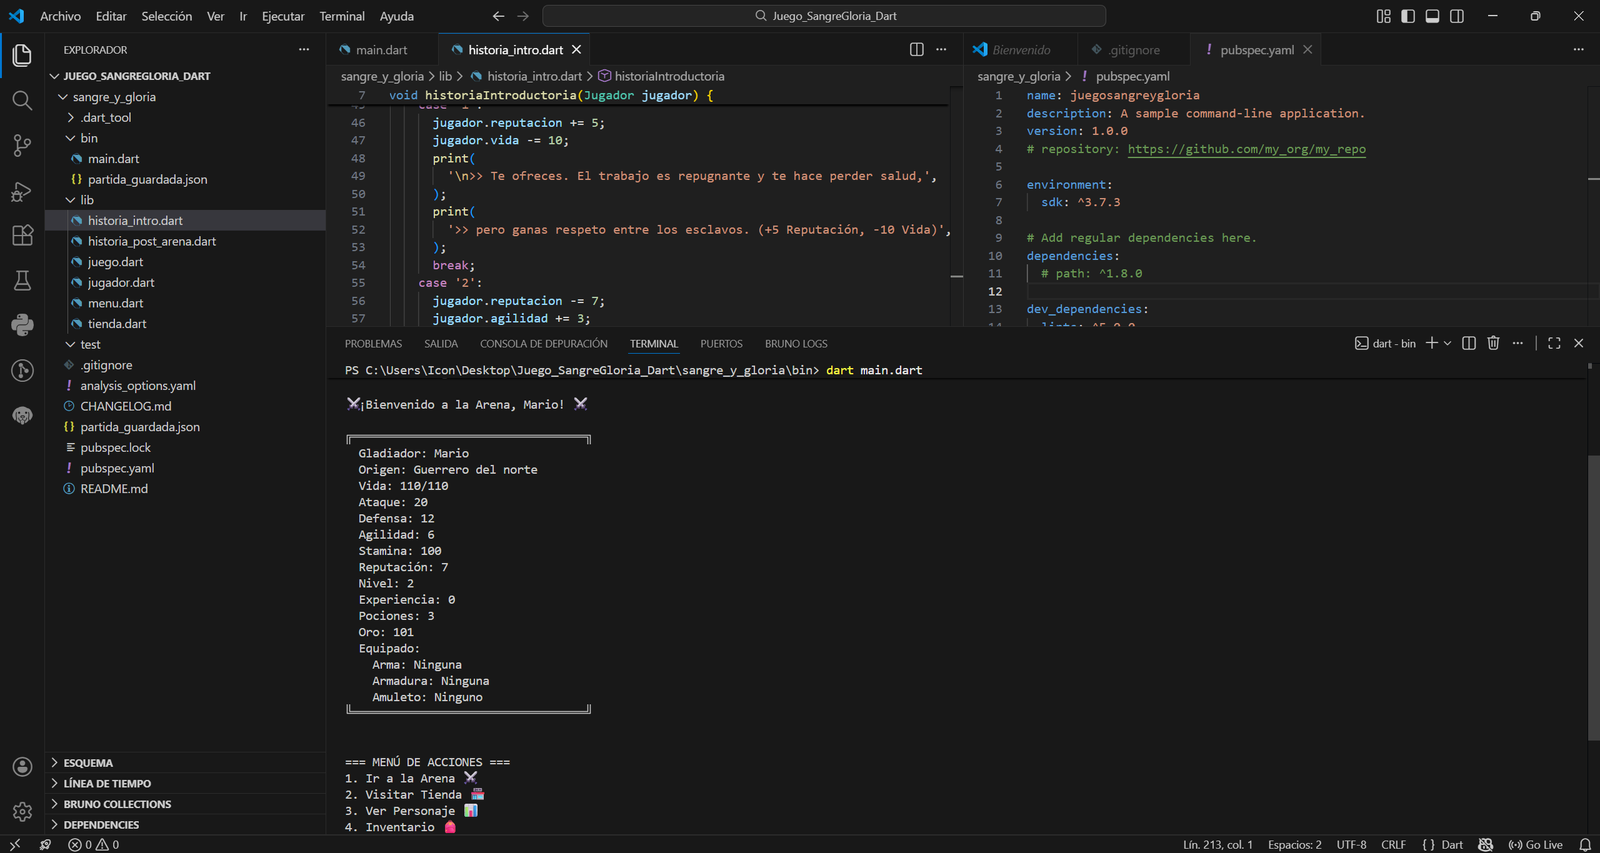Open the Testing flask view

[22, 281]
